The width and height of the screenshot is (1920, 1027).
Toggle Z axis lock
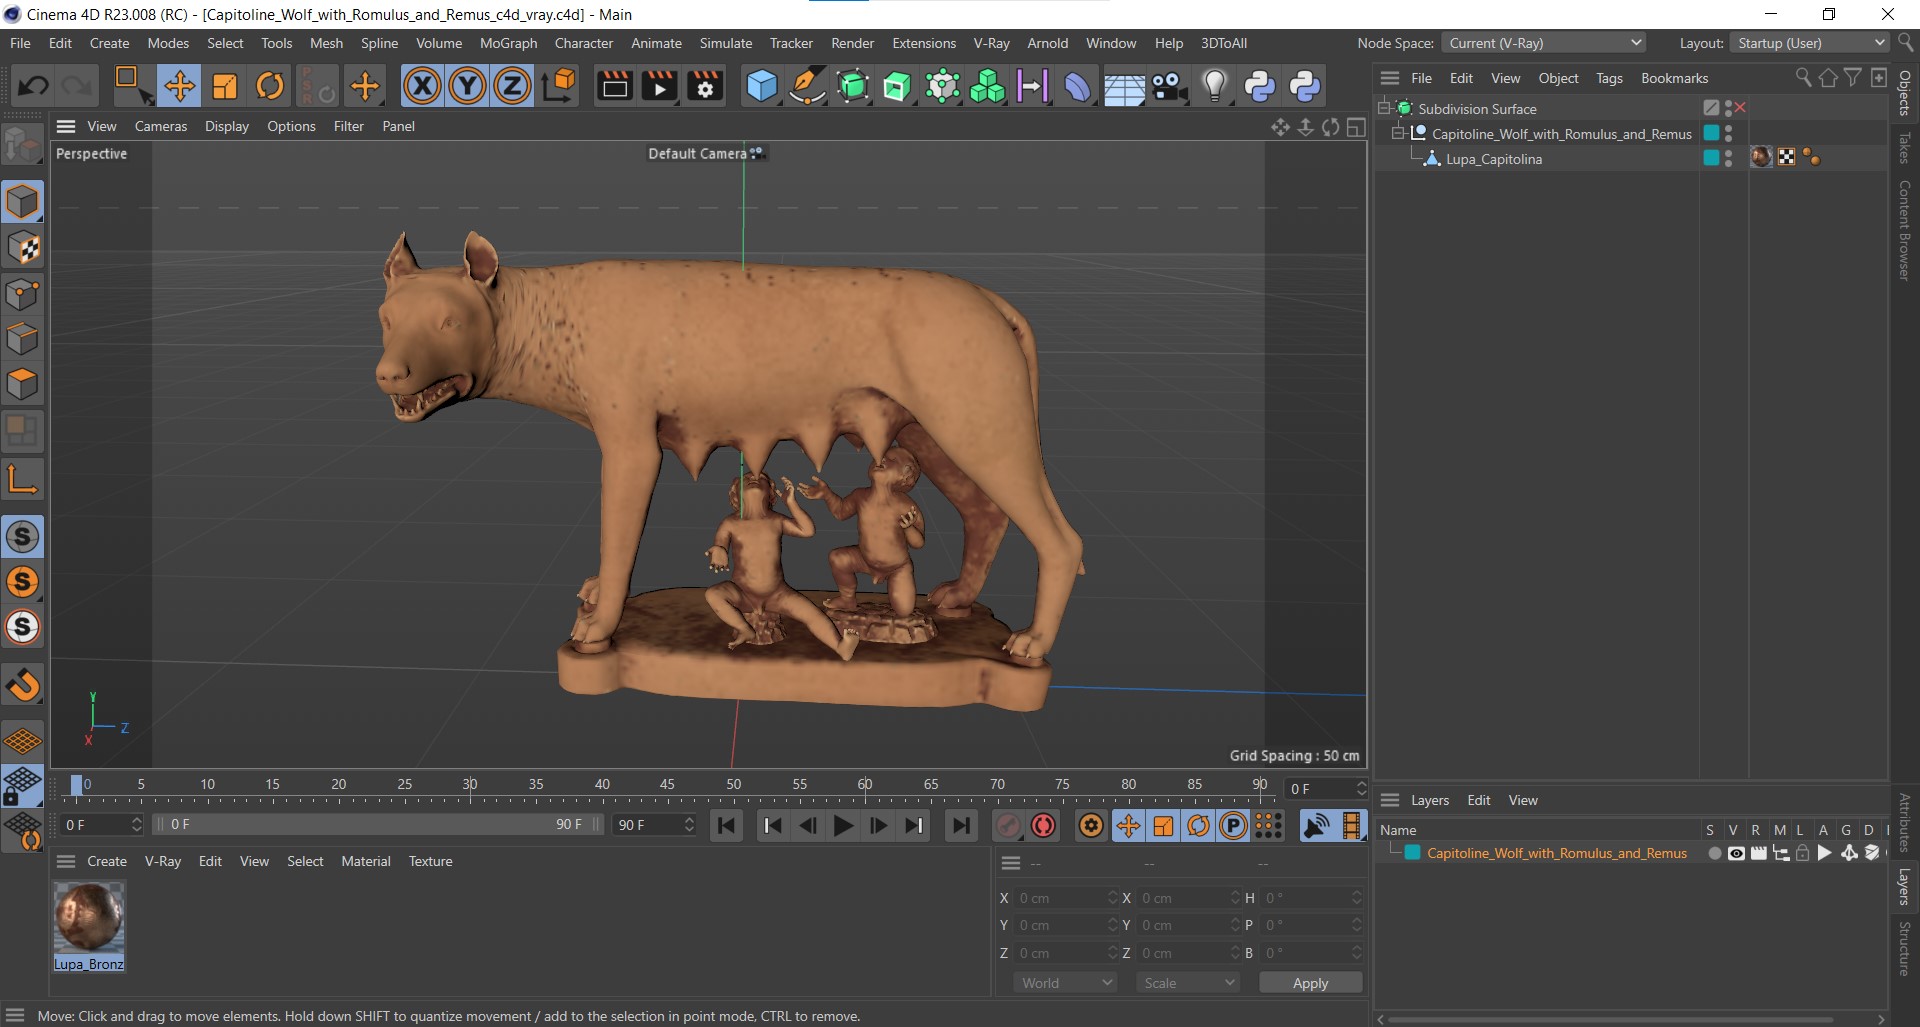[512, 86]
